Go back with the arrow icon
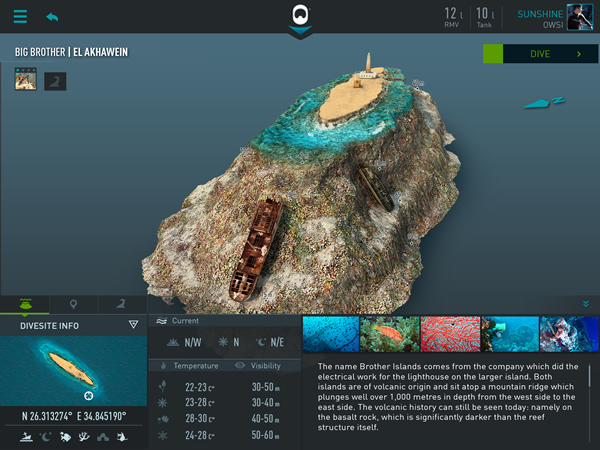The height and width of the screenshot is (450, 600). click(52, 17)
